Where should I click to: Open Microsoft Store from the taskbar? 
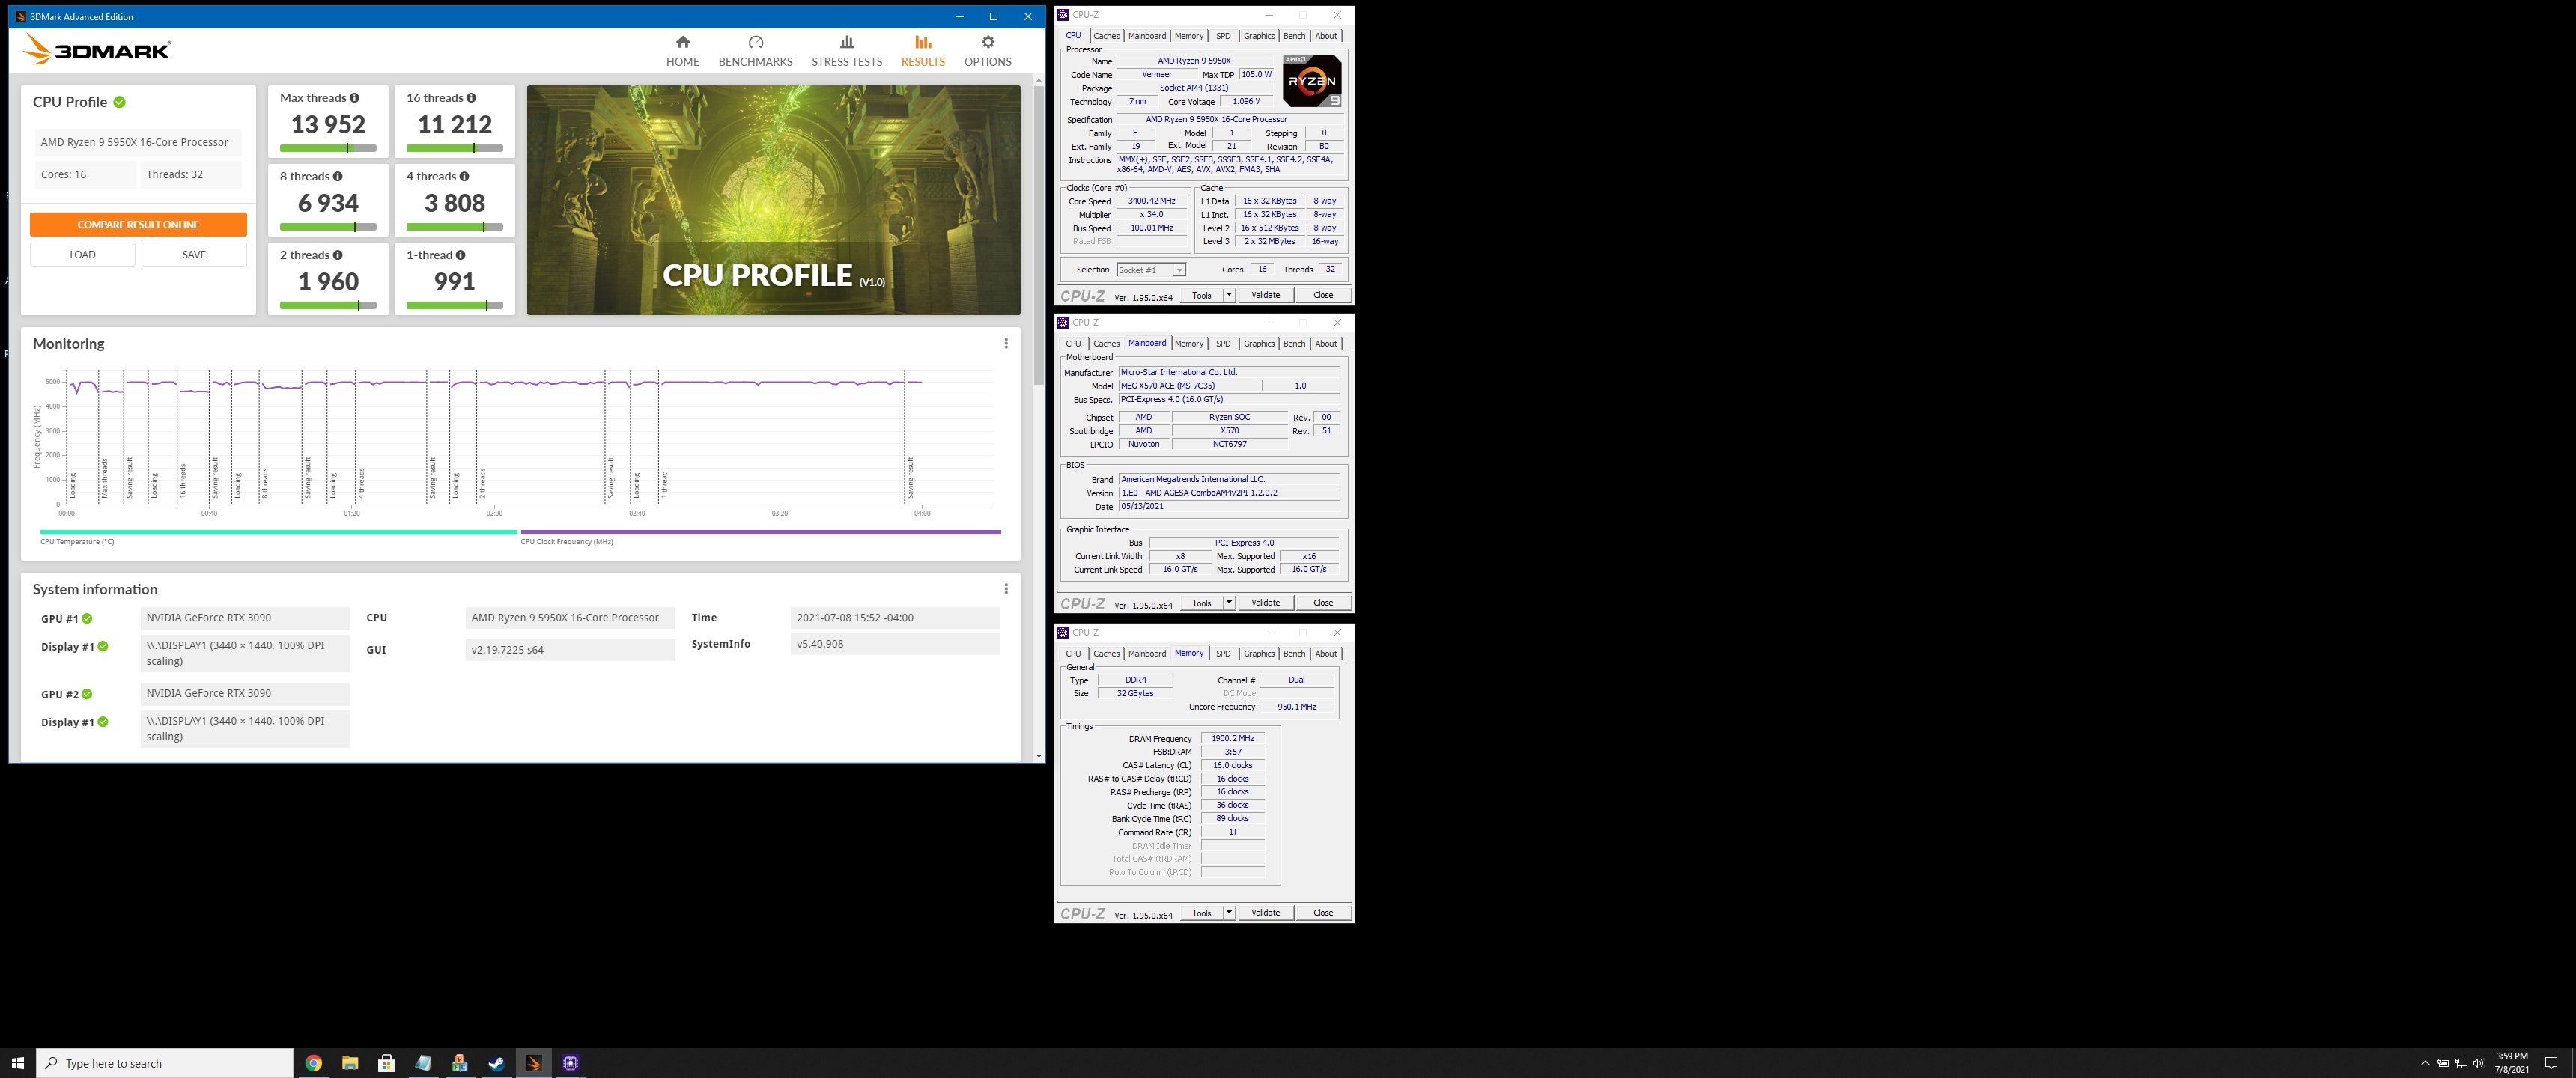click(x=387, y=1063)
